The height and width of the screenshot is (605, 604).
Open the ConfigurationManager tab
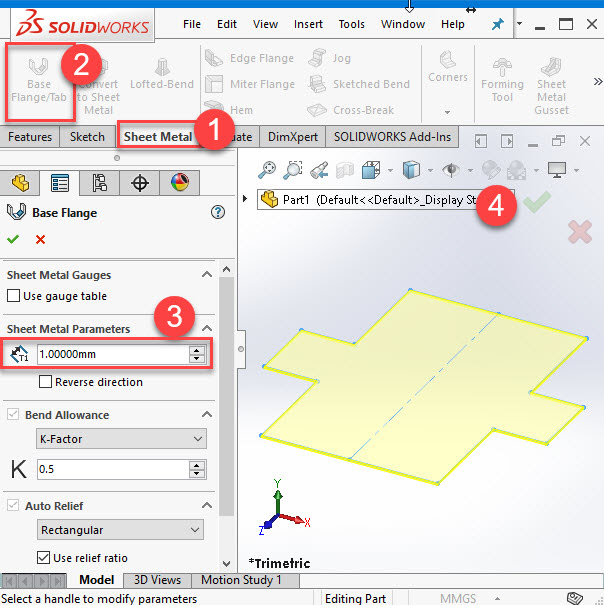[100, 183]
